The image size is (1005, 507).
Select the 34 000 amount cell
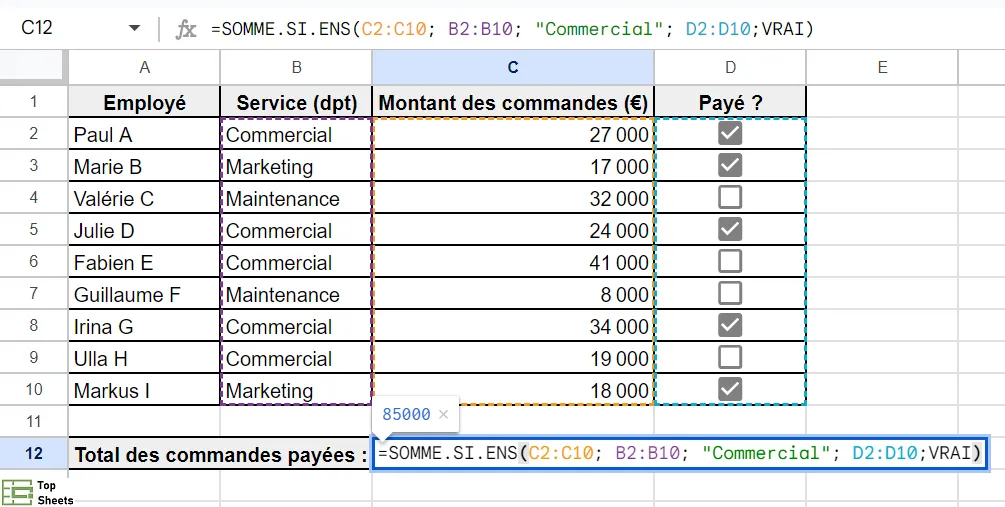coord(513,326)
